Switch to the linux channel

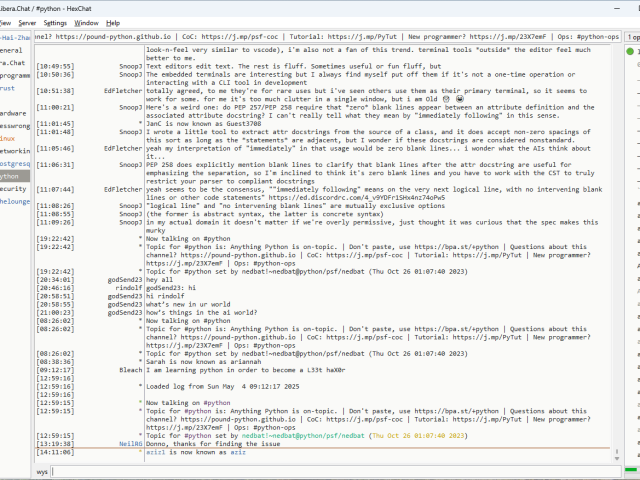[x=8, y=138]
